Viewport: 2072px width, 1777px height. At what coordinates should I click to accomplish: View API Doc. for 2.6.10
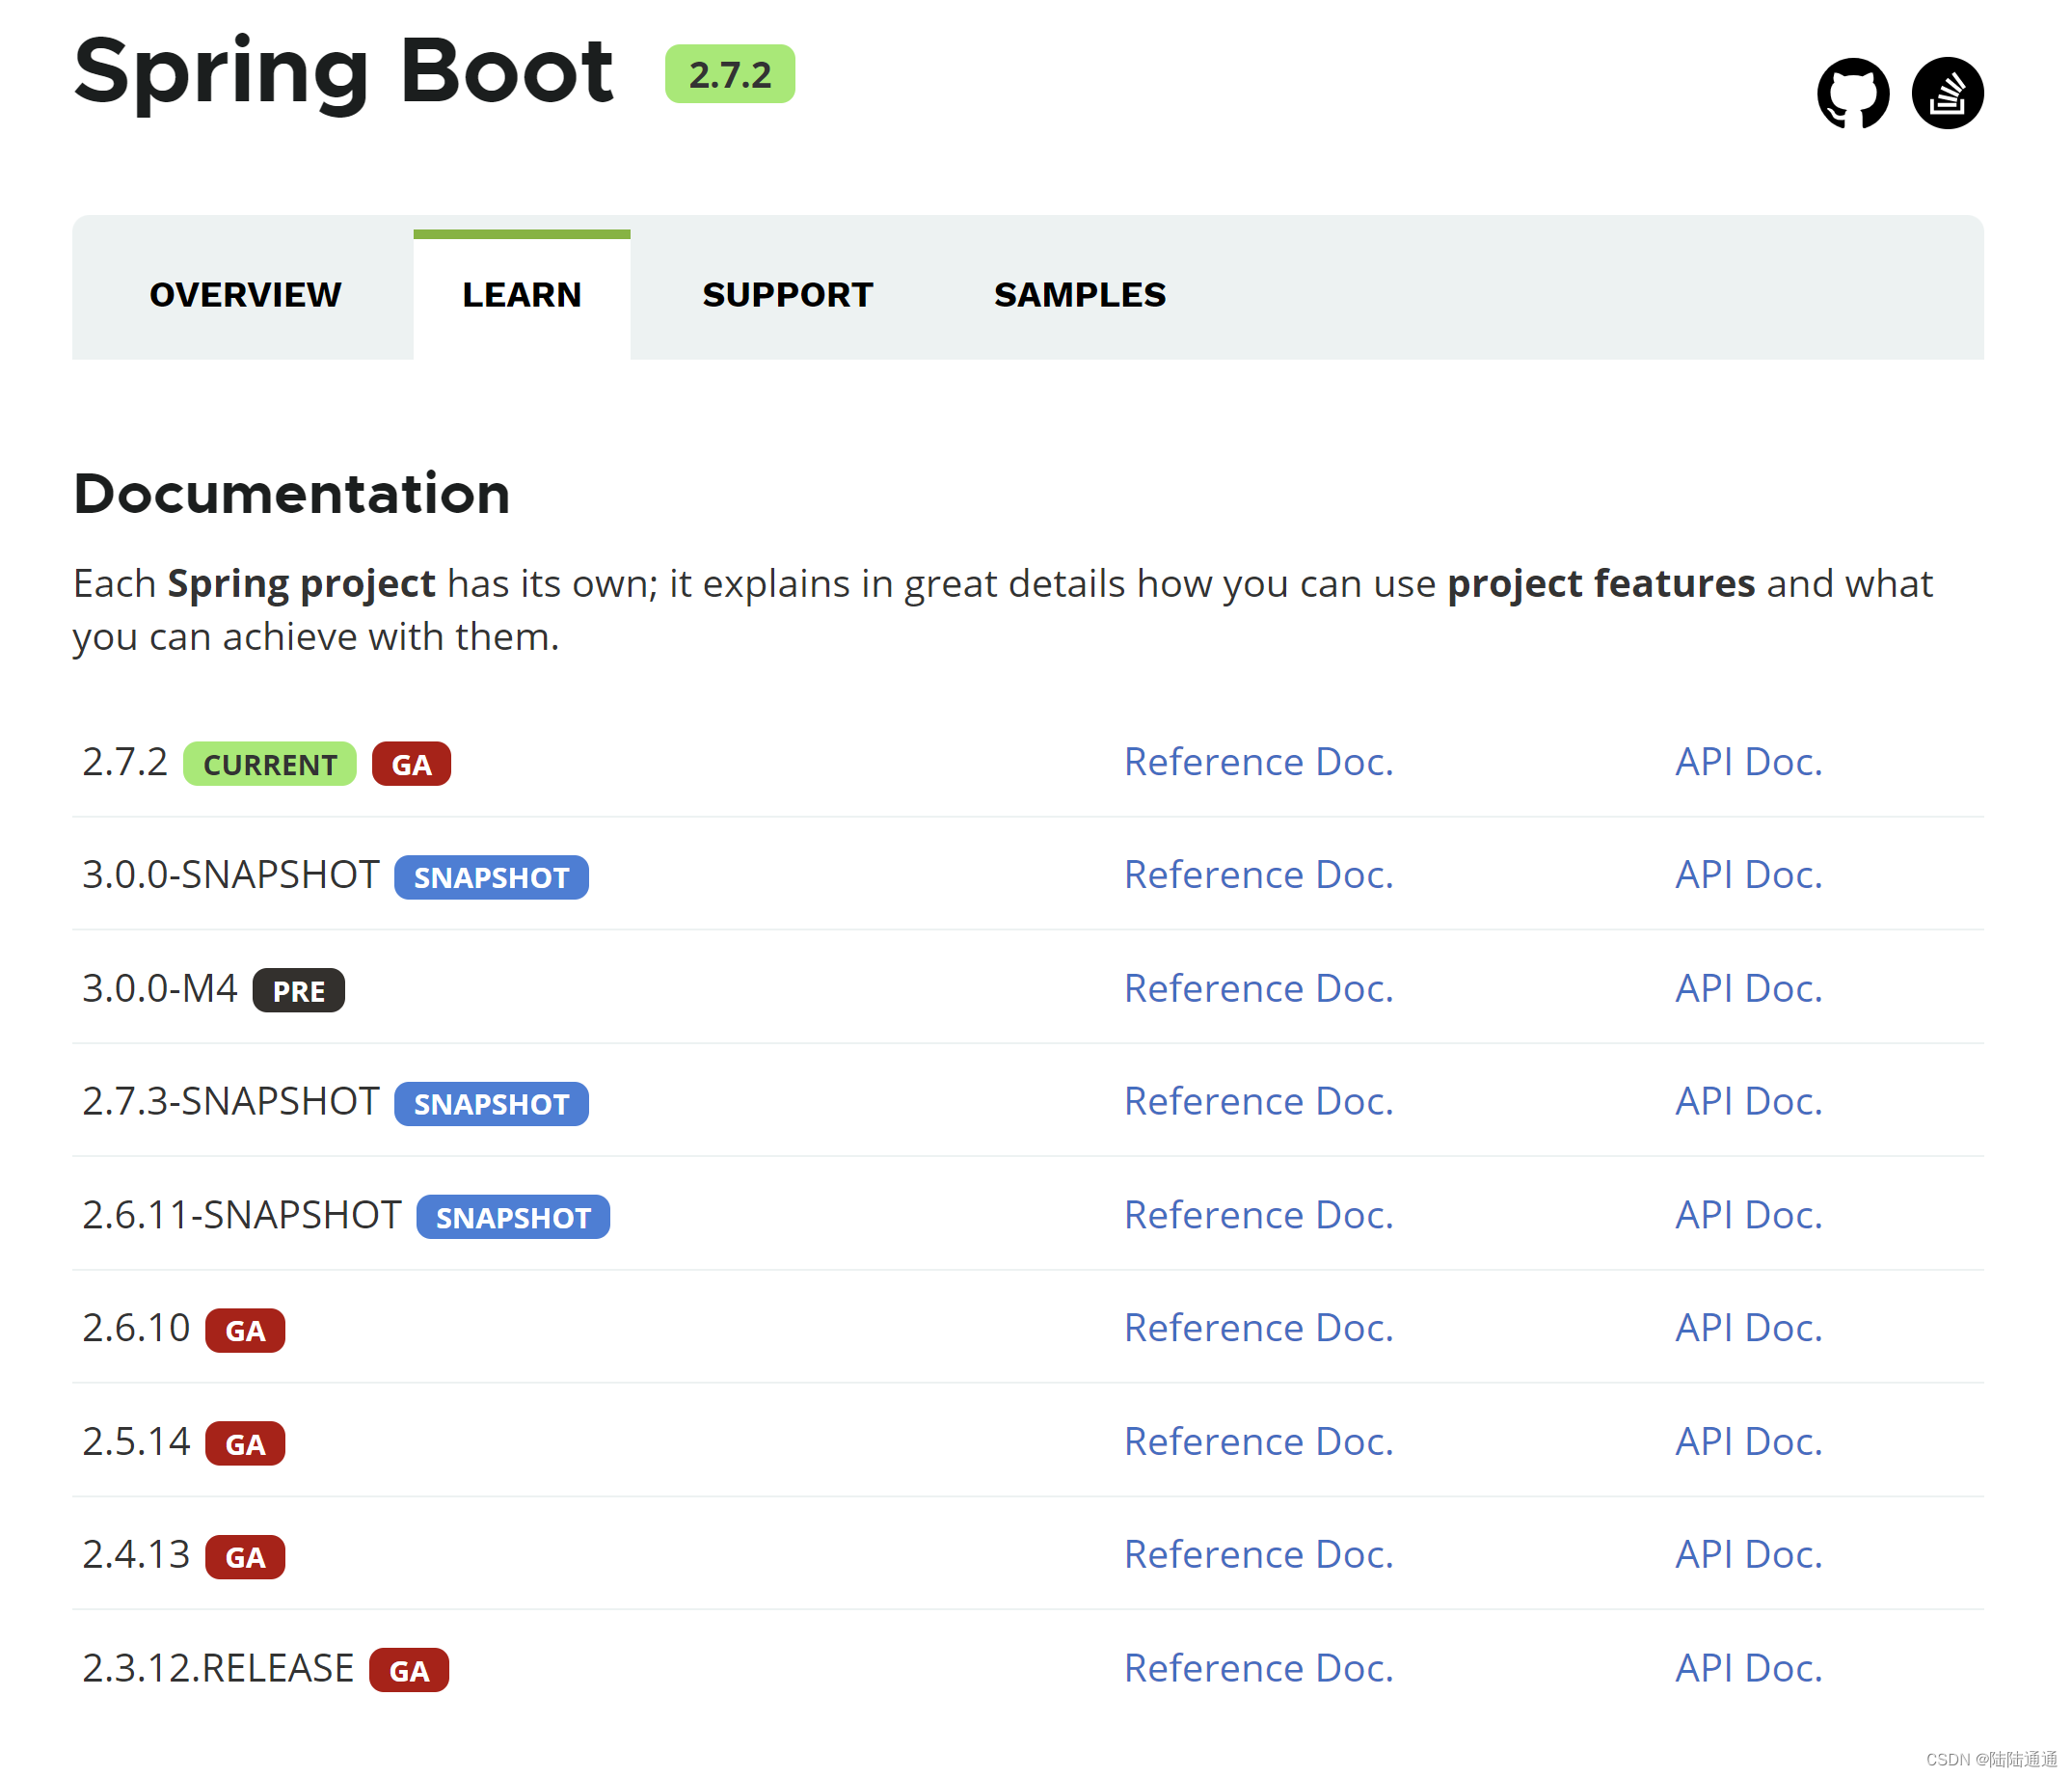tap(1748, 1329)
